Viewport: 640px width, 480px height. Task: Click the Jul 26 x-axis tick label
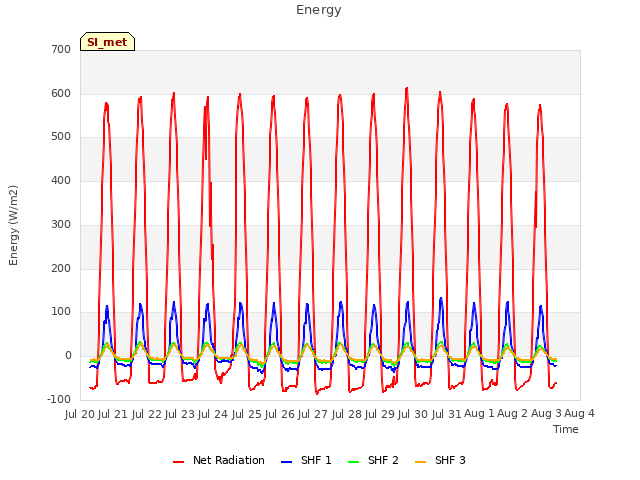pyautogui.click(x=280, y=414)
